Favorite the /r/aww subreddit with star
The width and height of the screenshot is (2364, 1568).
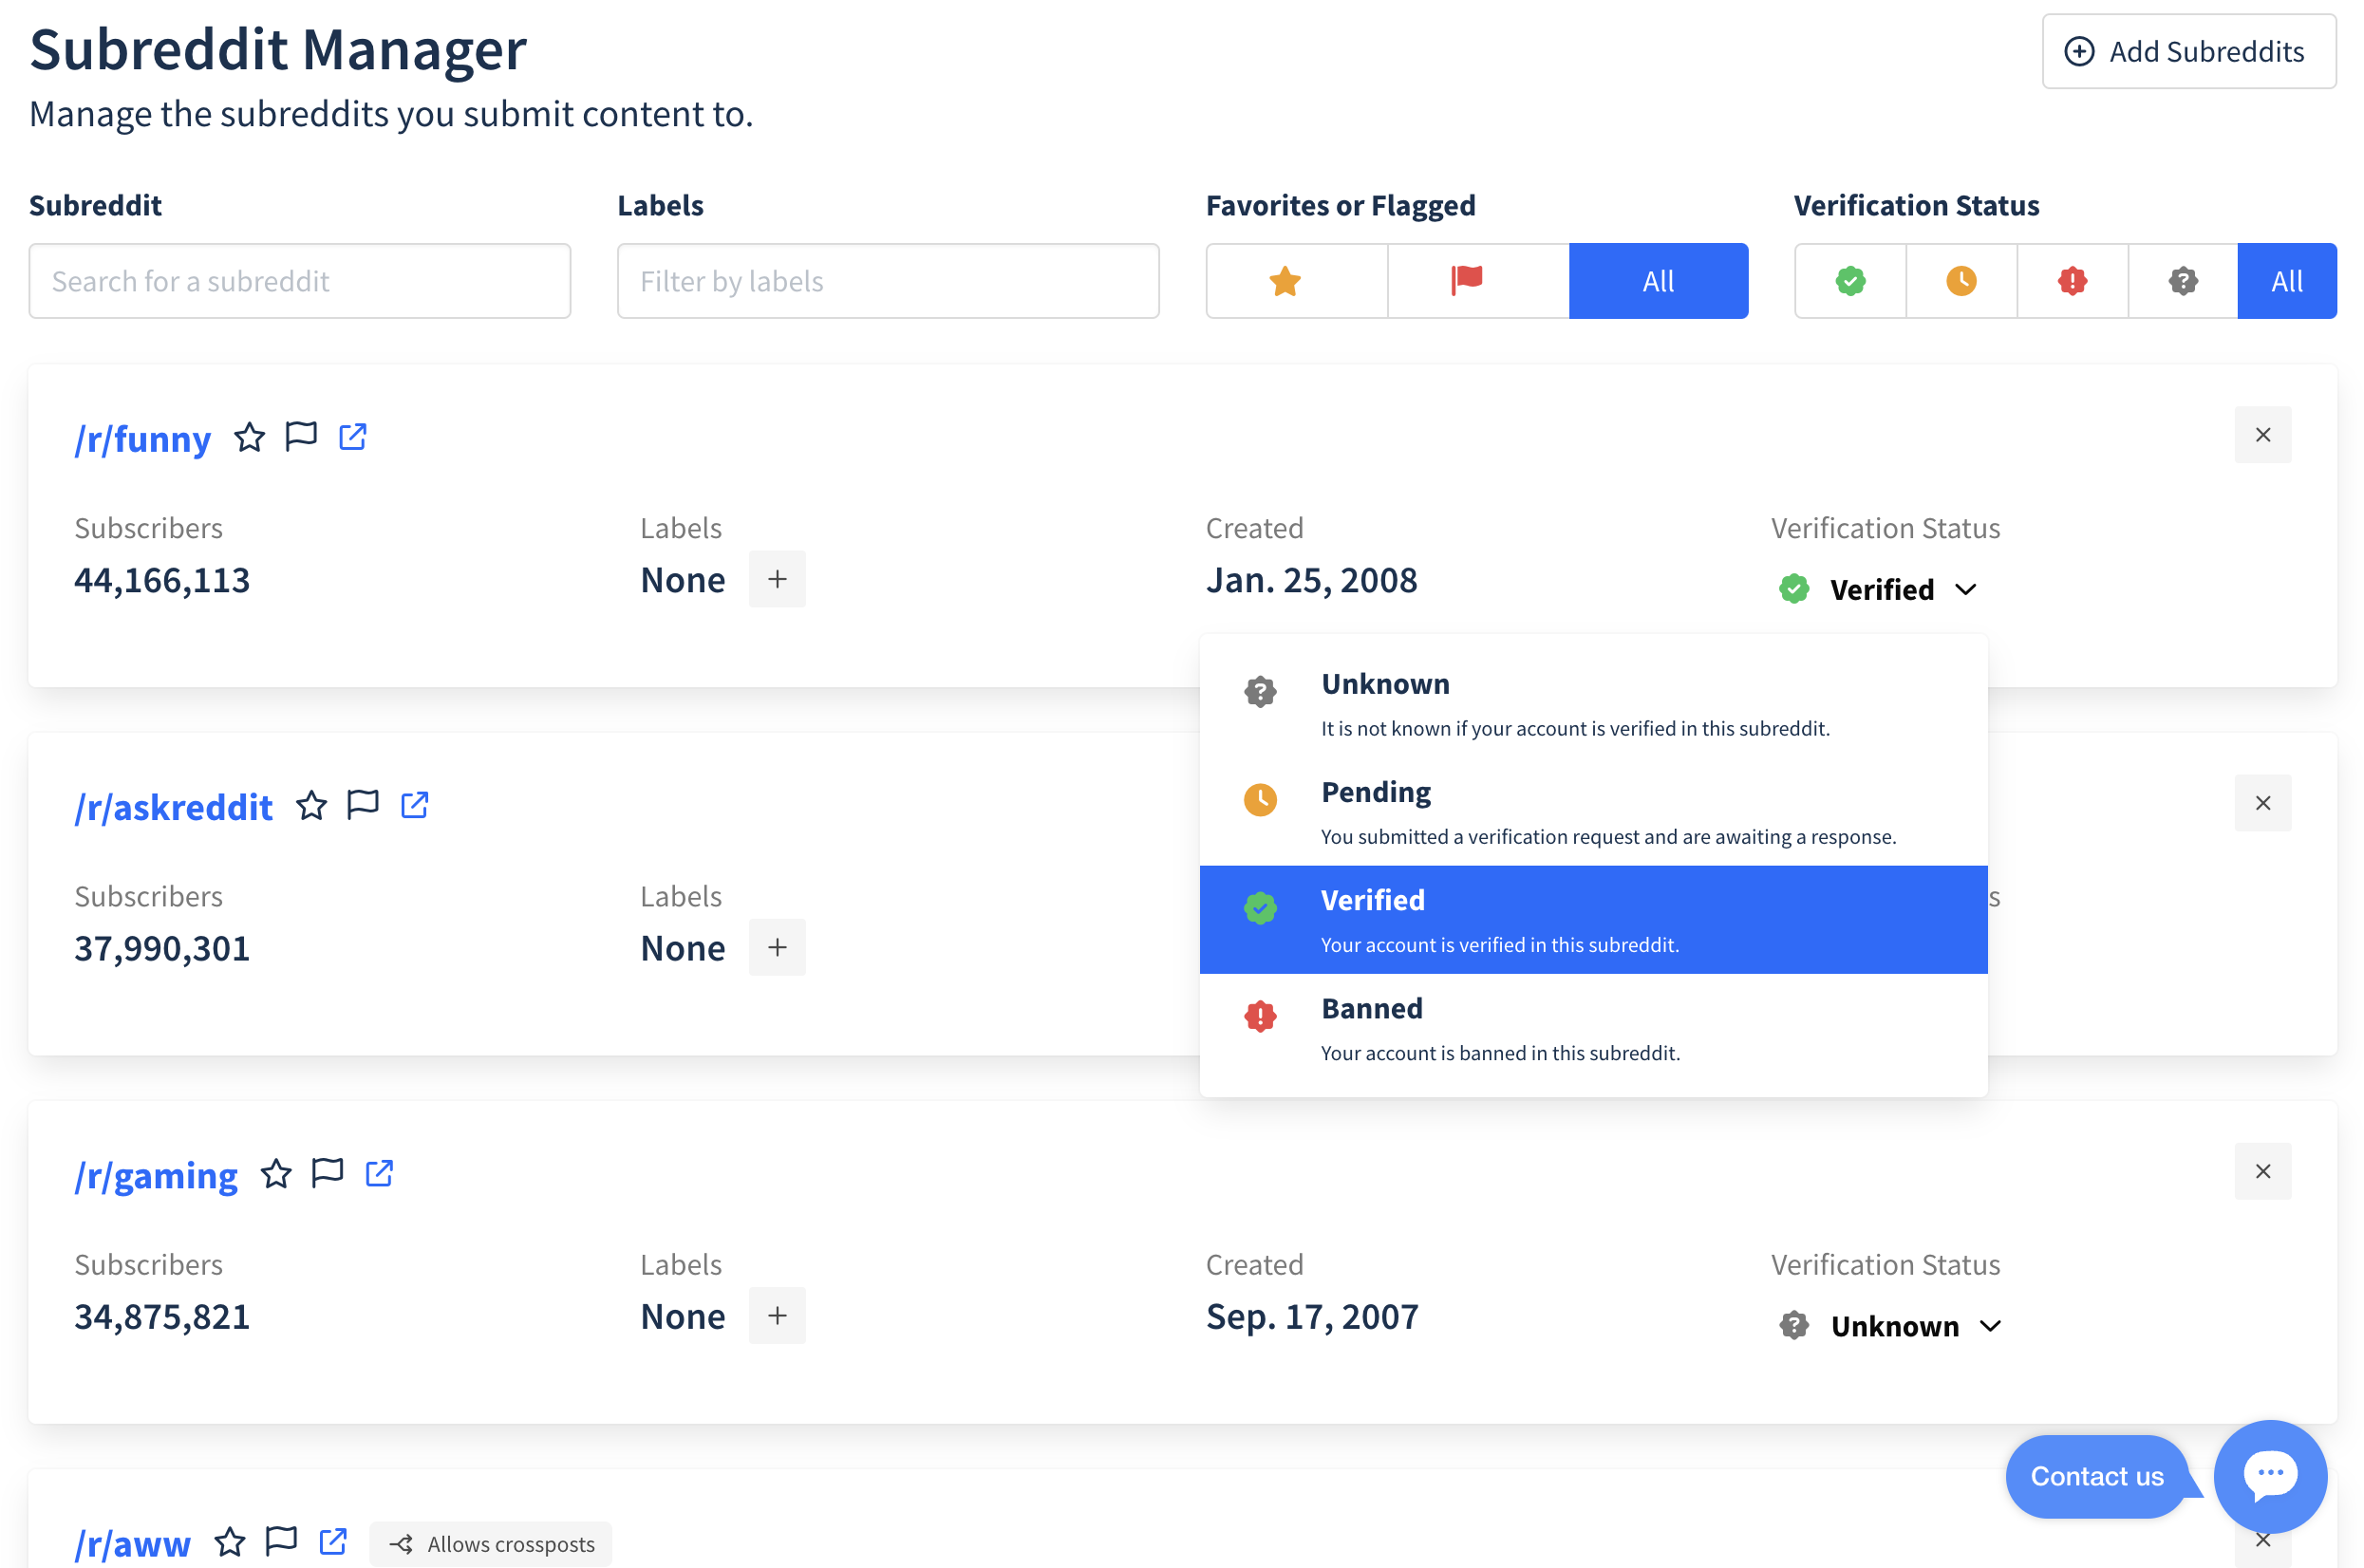[230, 1542]
